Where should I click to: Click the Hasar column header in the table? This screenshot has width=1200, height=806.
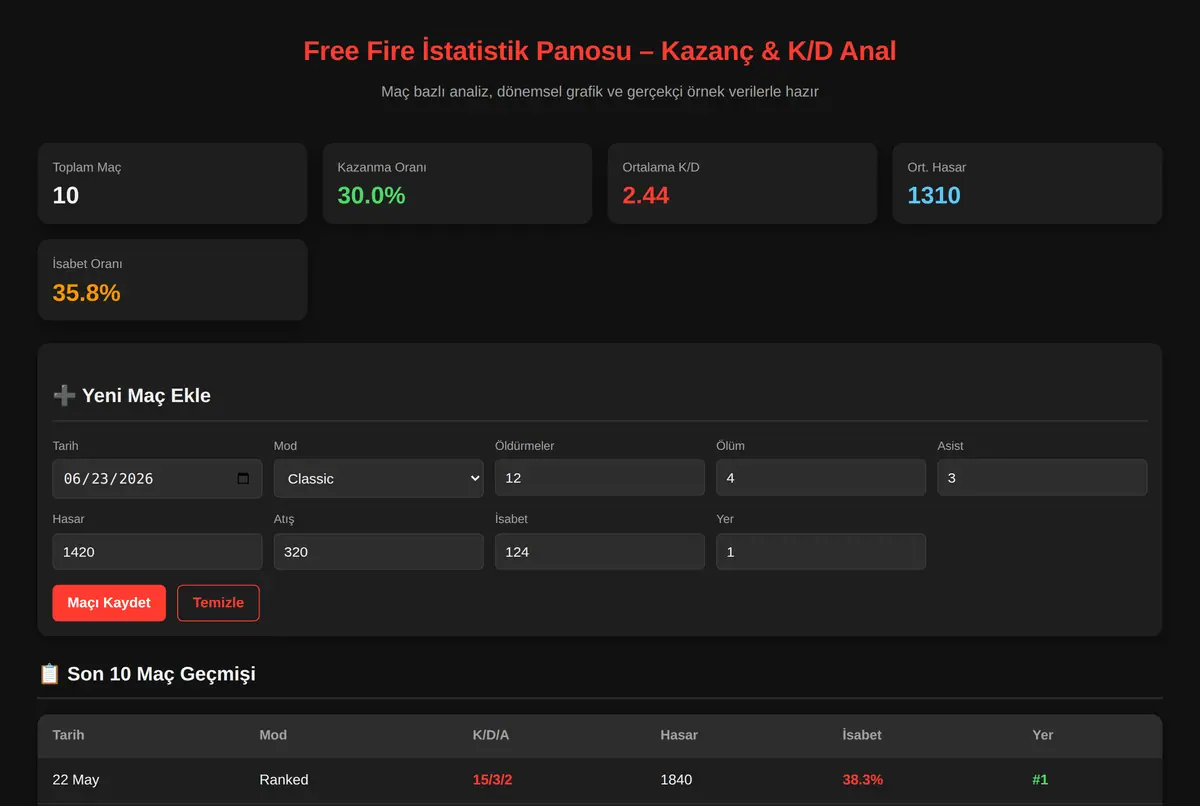(679, 735)
